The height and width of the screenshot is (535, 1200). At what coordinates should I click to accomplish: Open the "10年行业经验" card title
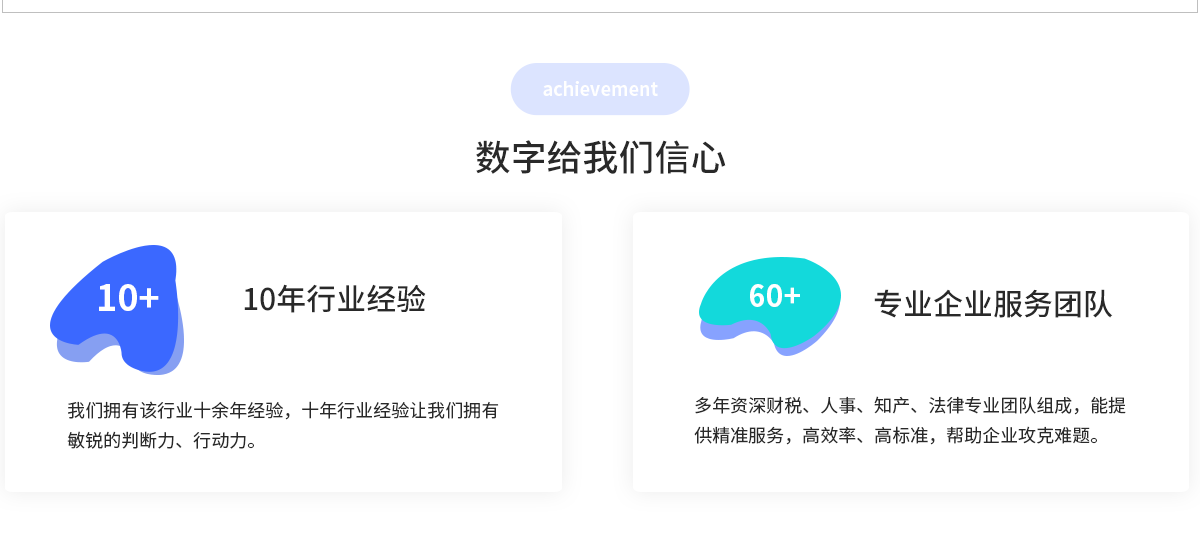click(334, 299)
